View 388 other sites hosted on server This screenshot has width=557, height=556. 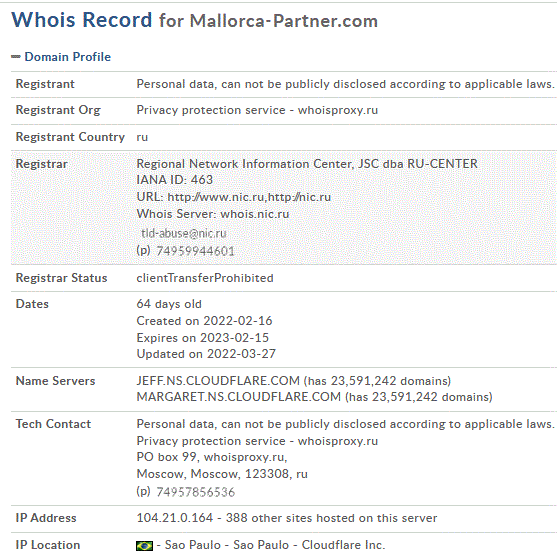331,518
